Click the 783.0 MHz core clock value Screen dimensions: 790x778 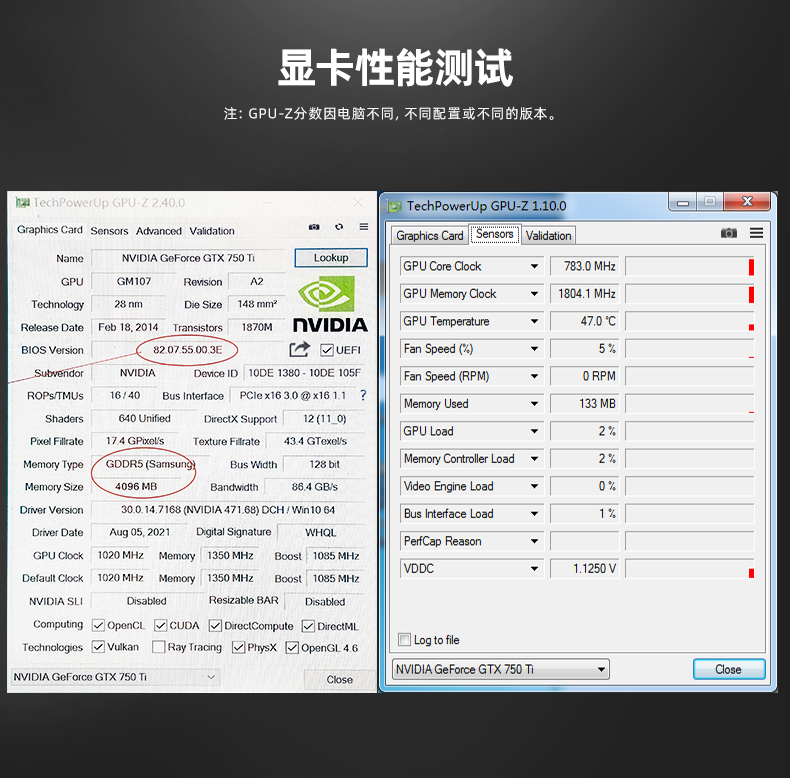[584, 266]
